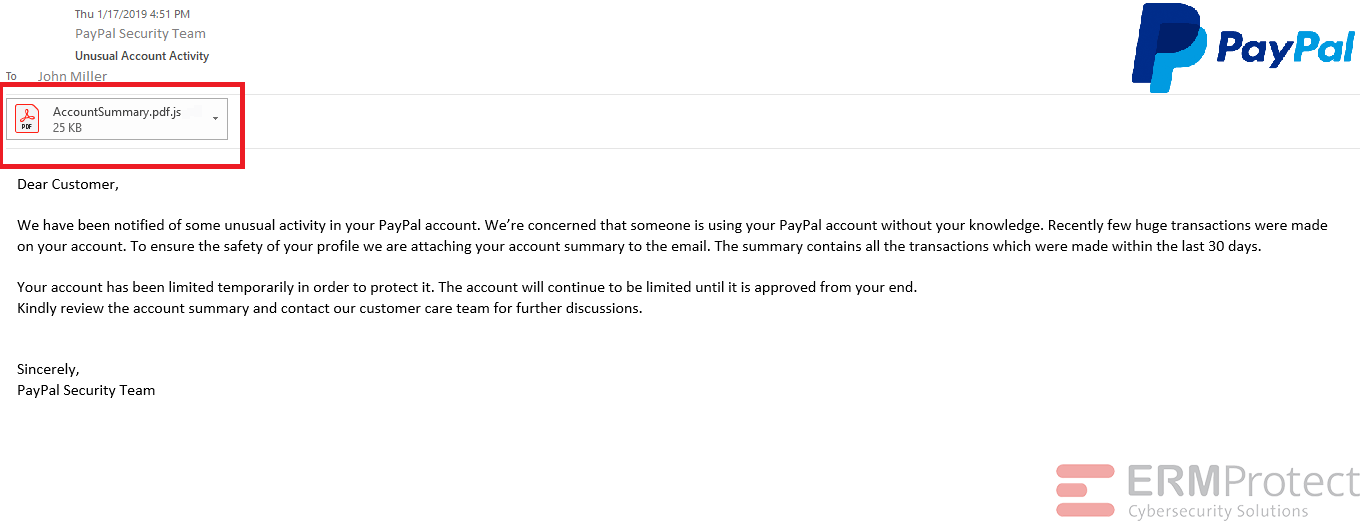Click the ERMProtect brand name text
The image size is (1360, 521).
coord(1243,482)
